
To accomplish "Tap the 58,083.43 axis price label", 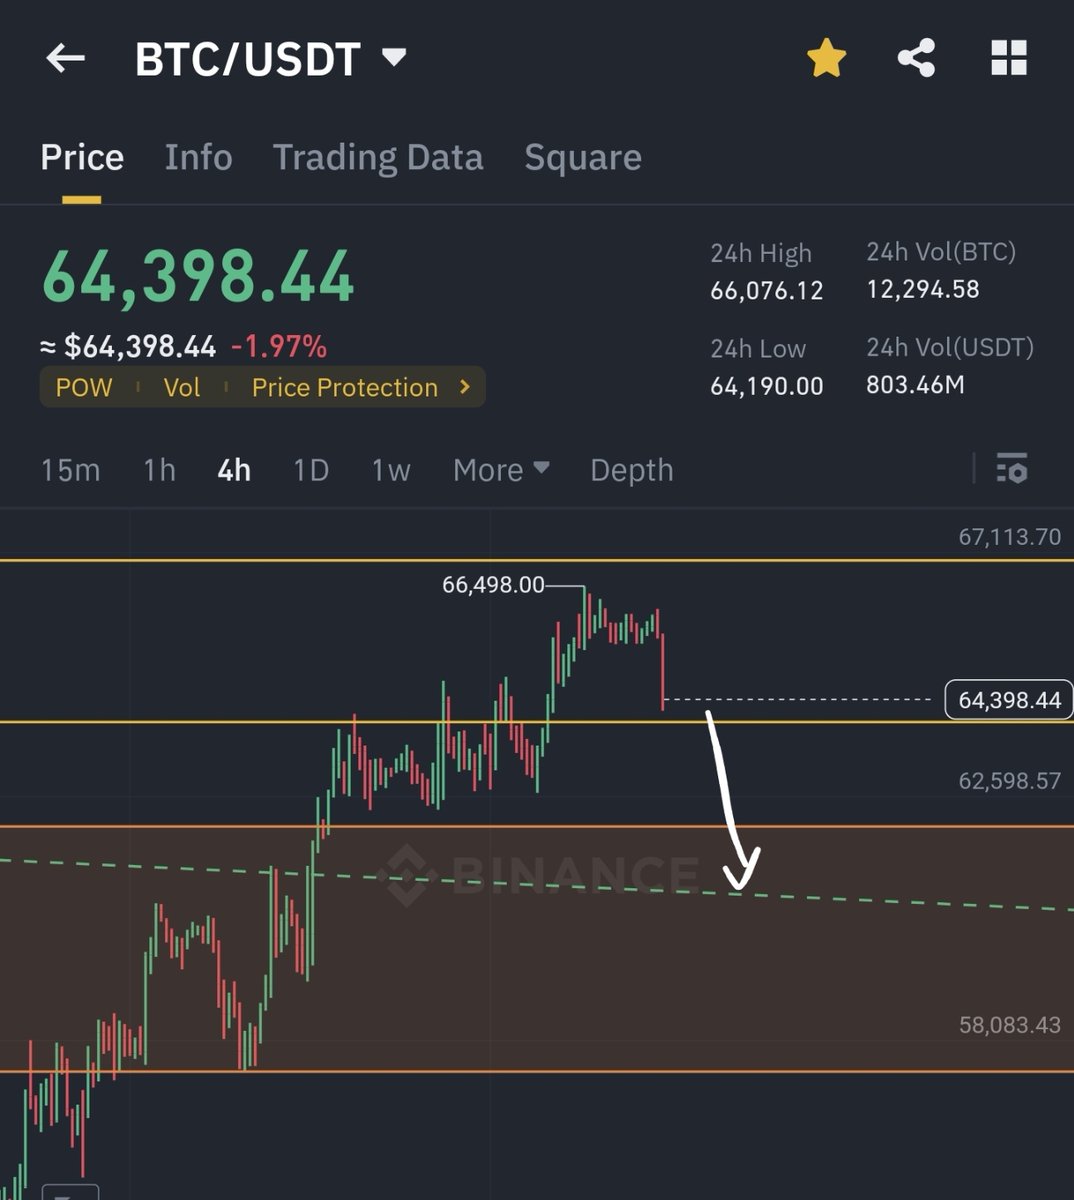I will [x=1009, y=1025].
